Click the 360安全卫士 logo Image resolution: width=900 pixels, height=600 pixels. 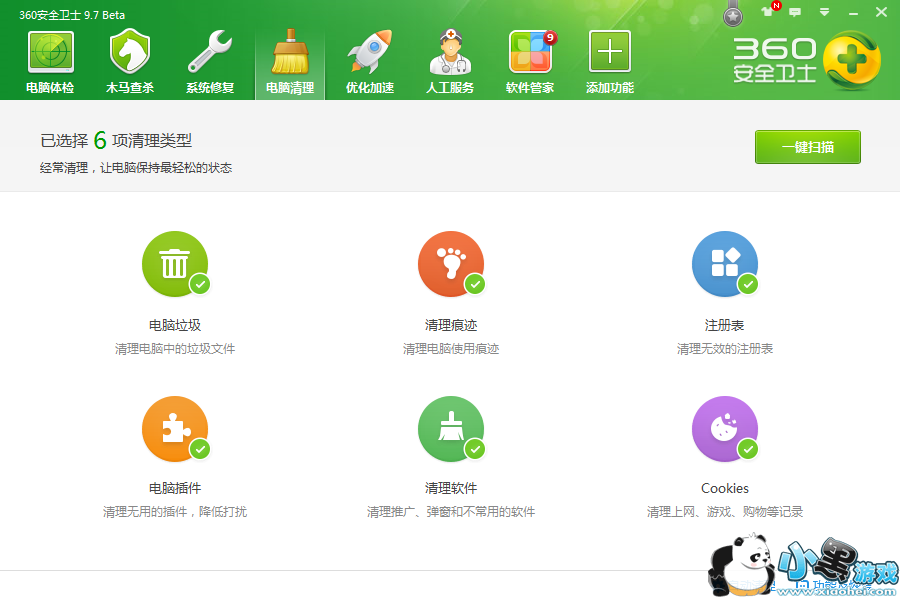[806, 60]
